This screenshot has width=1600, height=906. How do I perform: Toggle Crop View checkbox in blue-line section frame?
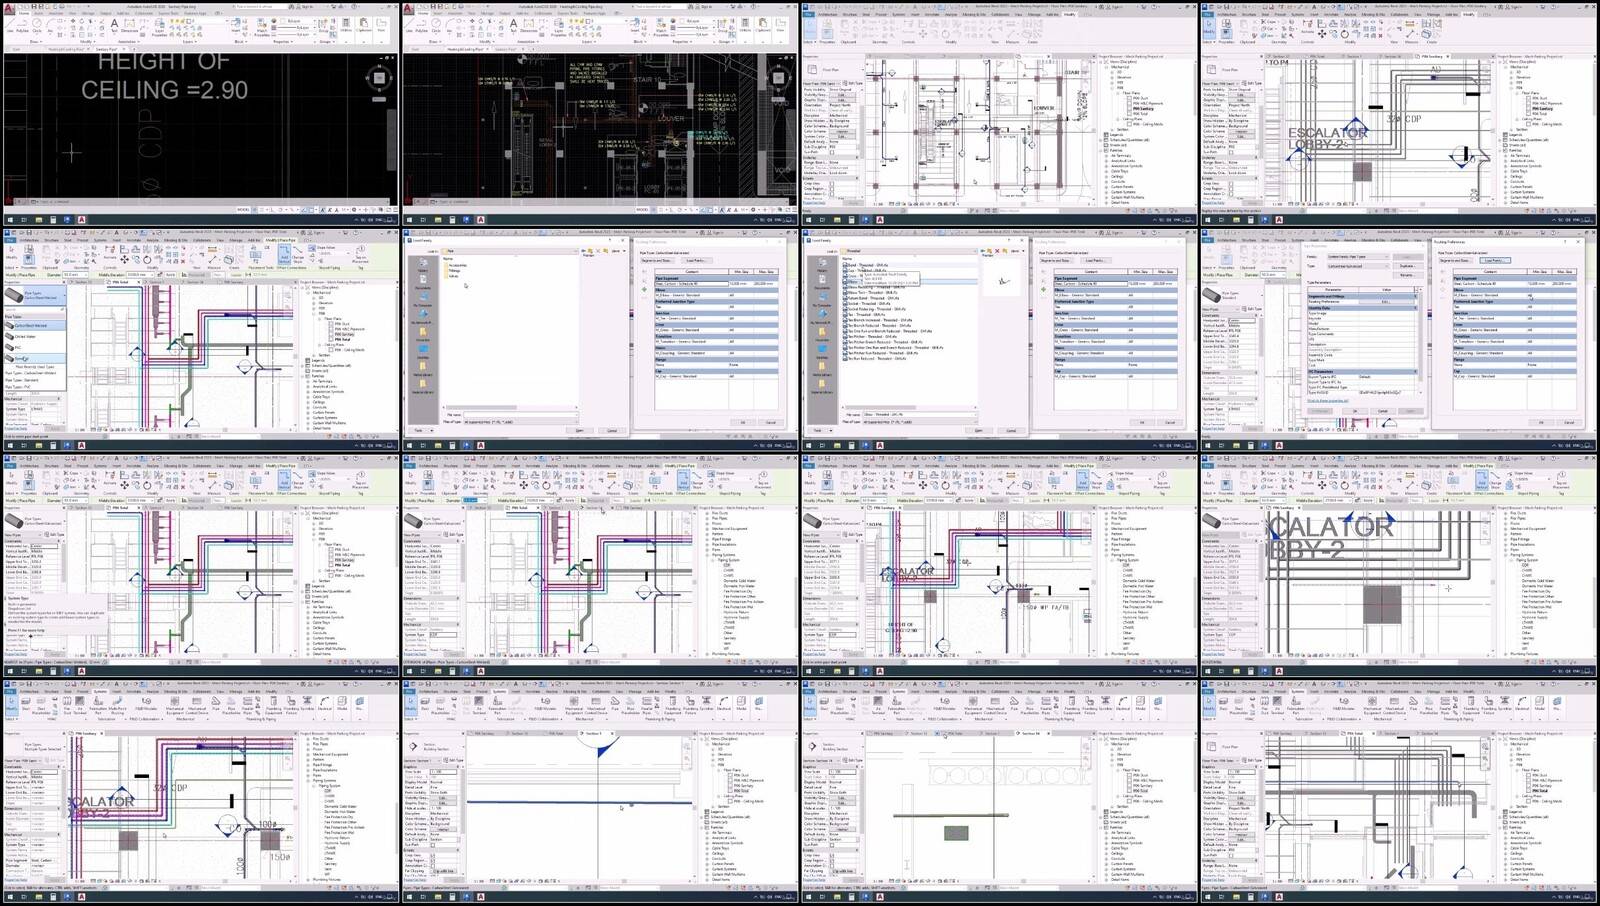(432, 856)
